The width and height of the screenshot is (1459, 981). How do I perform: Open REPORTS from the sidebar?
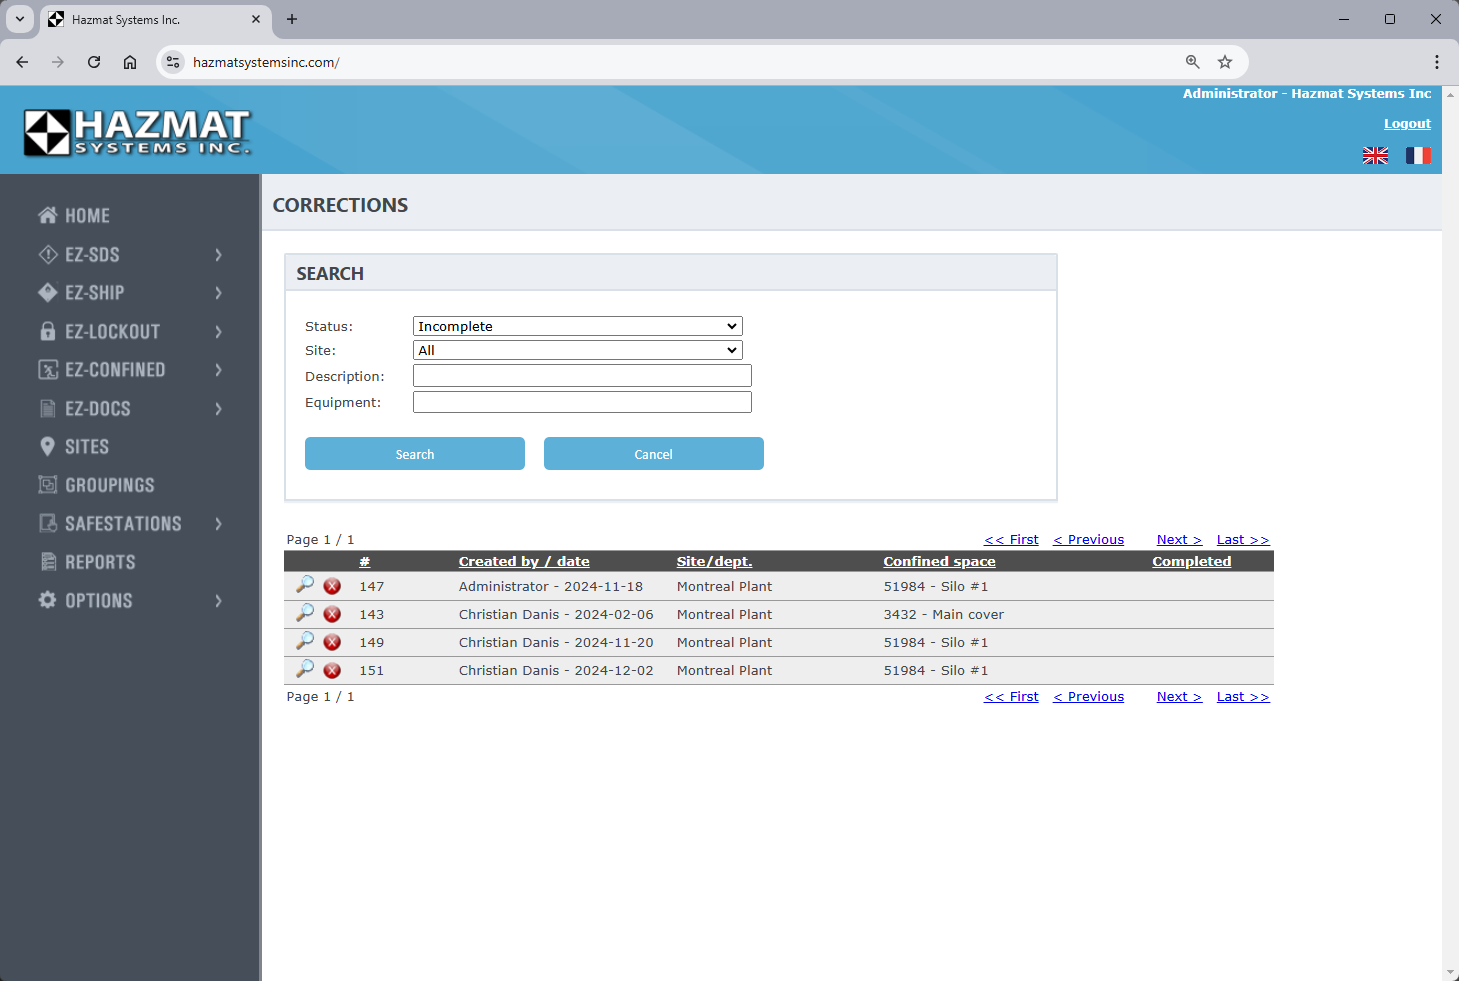click(x=100, y=562)
